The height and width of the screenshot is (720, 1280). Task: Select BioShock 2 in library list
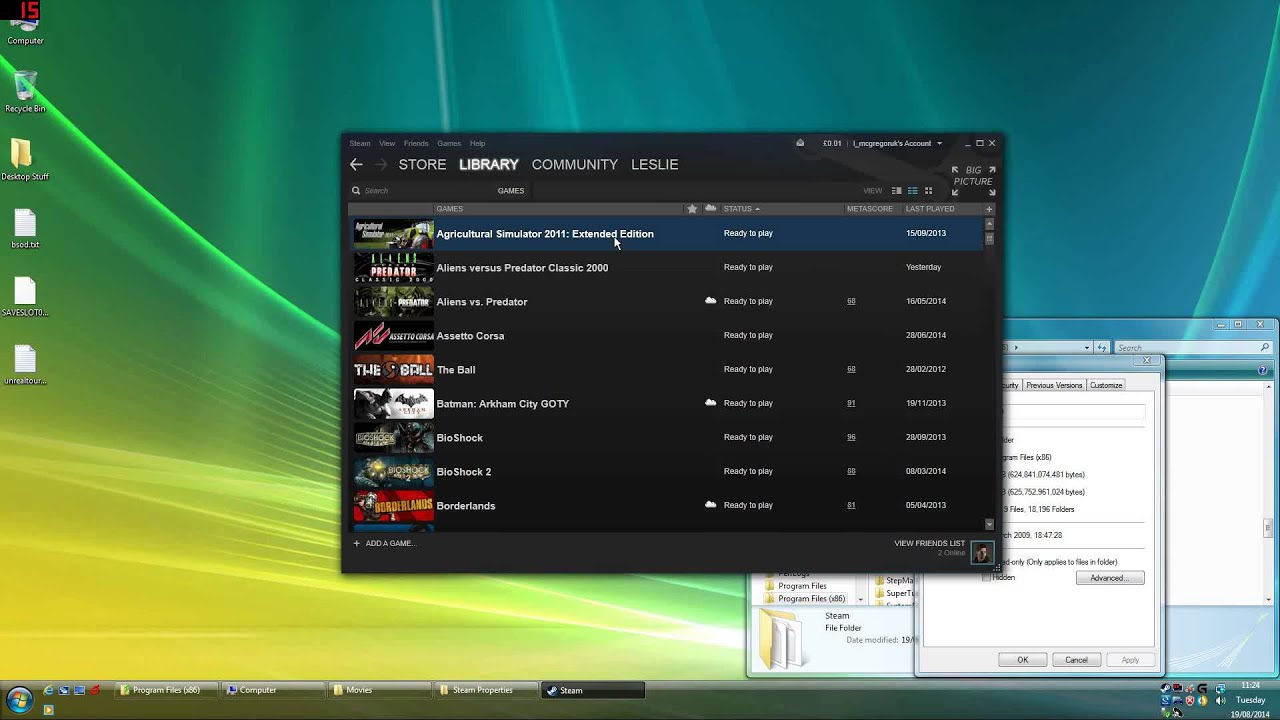666,471
